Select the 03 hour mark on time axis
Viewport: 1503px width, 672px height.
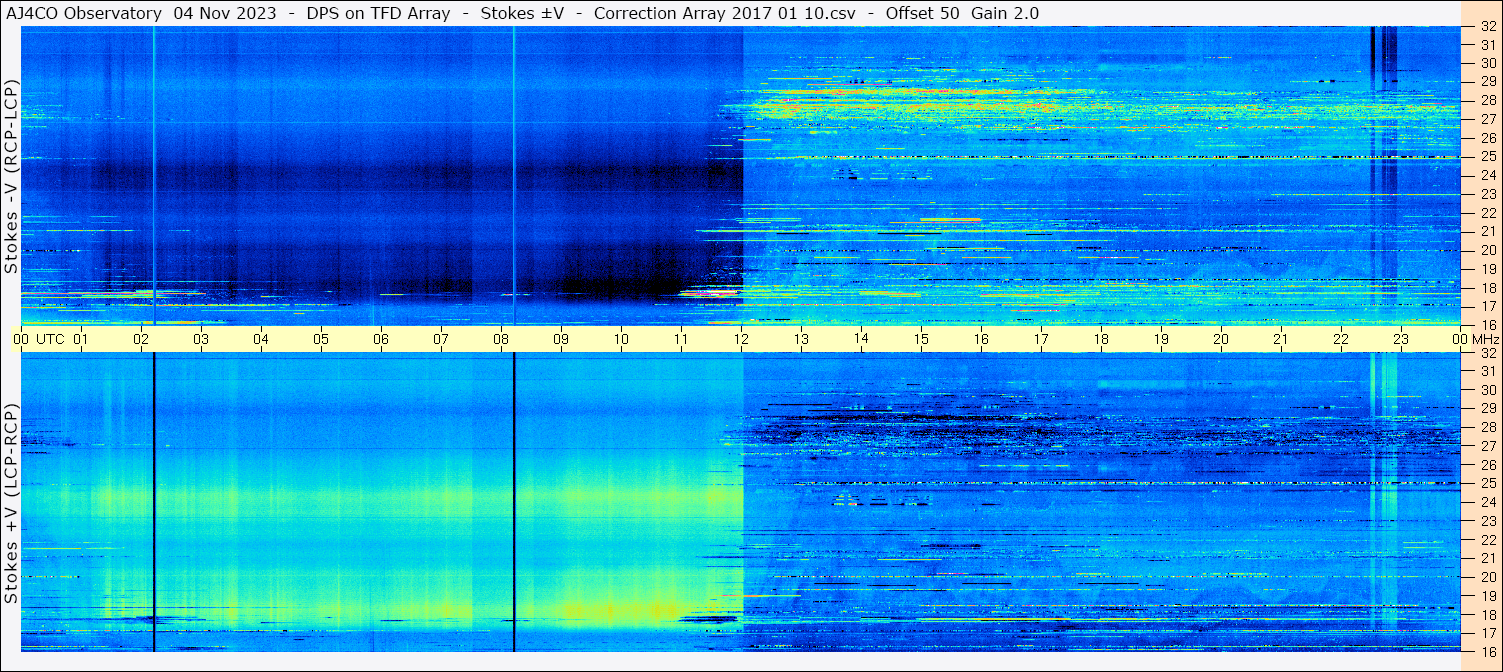tap(201, 340)
